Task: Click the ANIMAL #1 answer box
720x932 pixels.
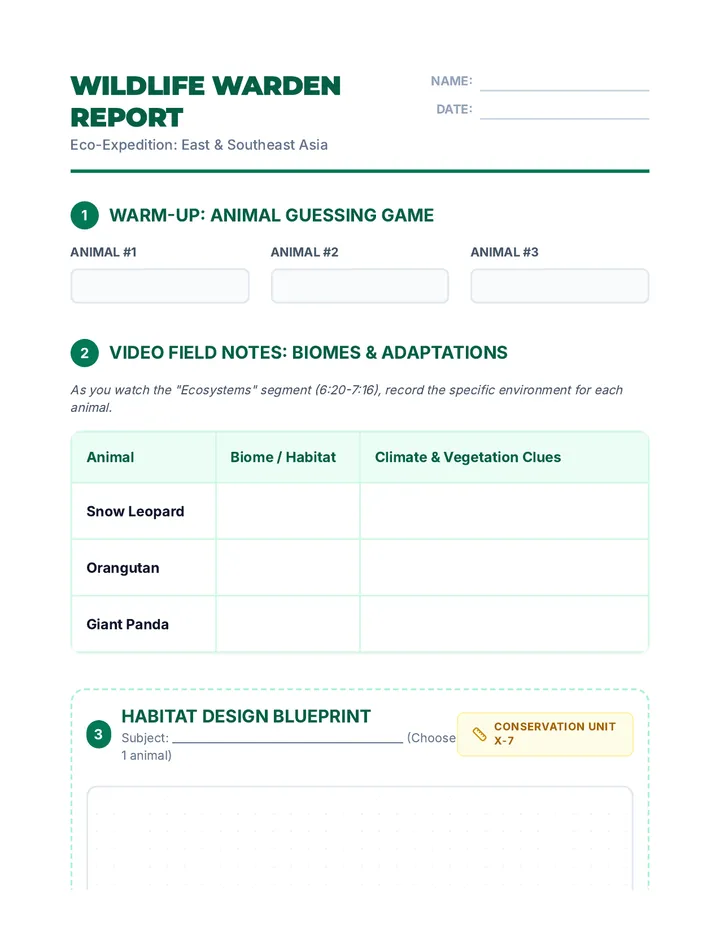Action: click(x=160, y=286)
